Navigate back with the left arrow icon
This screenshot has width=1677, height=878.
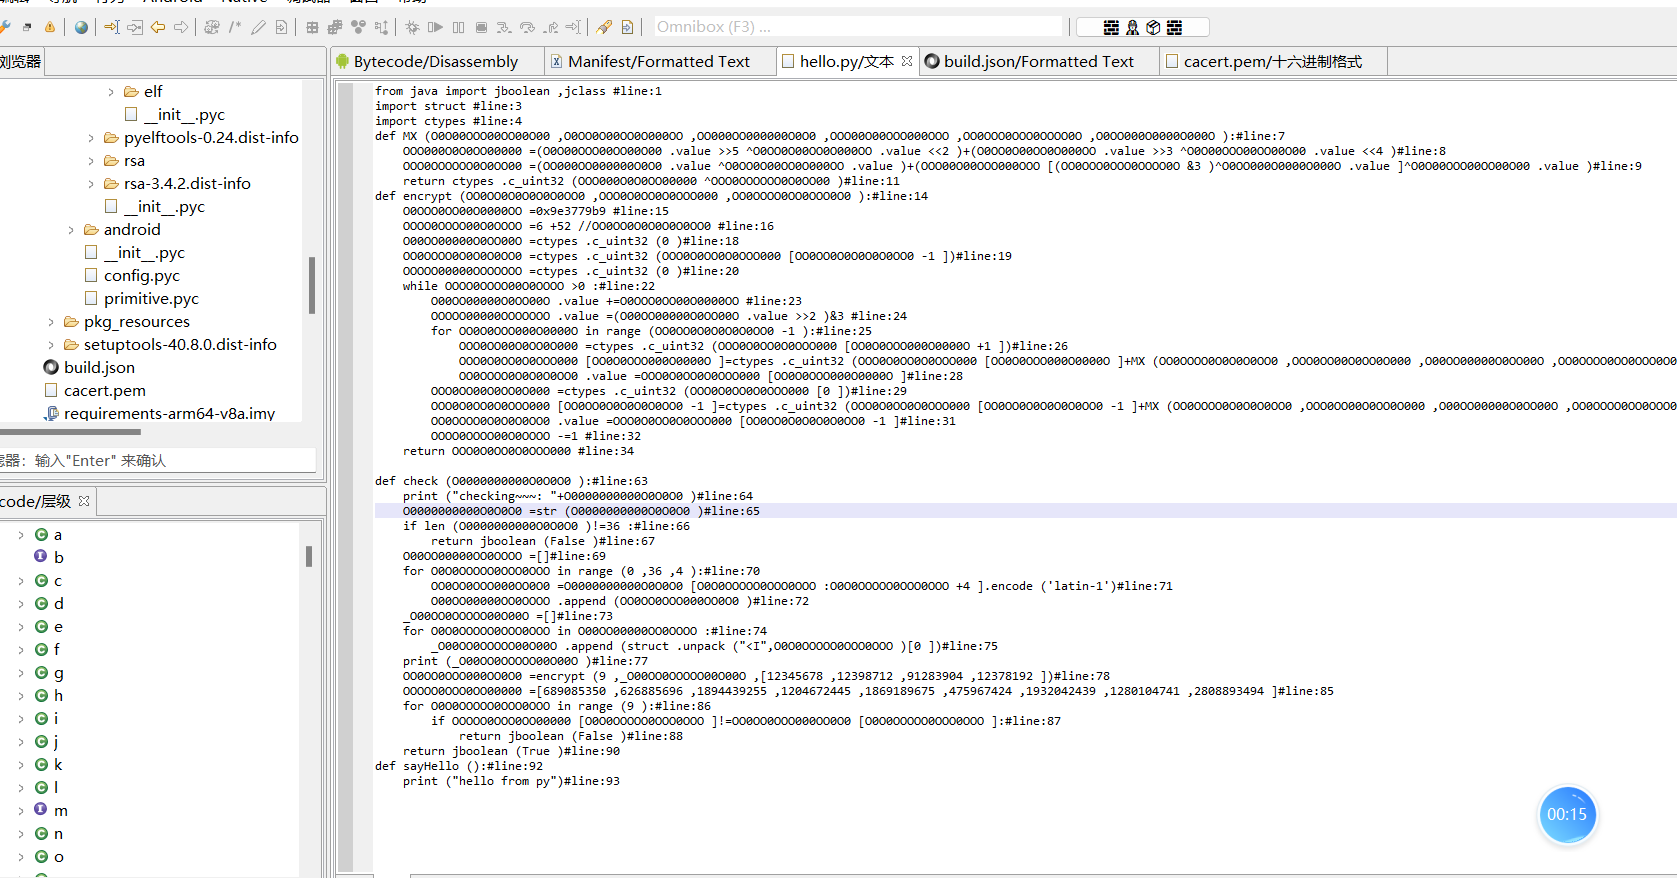click(x=158, y=27)
